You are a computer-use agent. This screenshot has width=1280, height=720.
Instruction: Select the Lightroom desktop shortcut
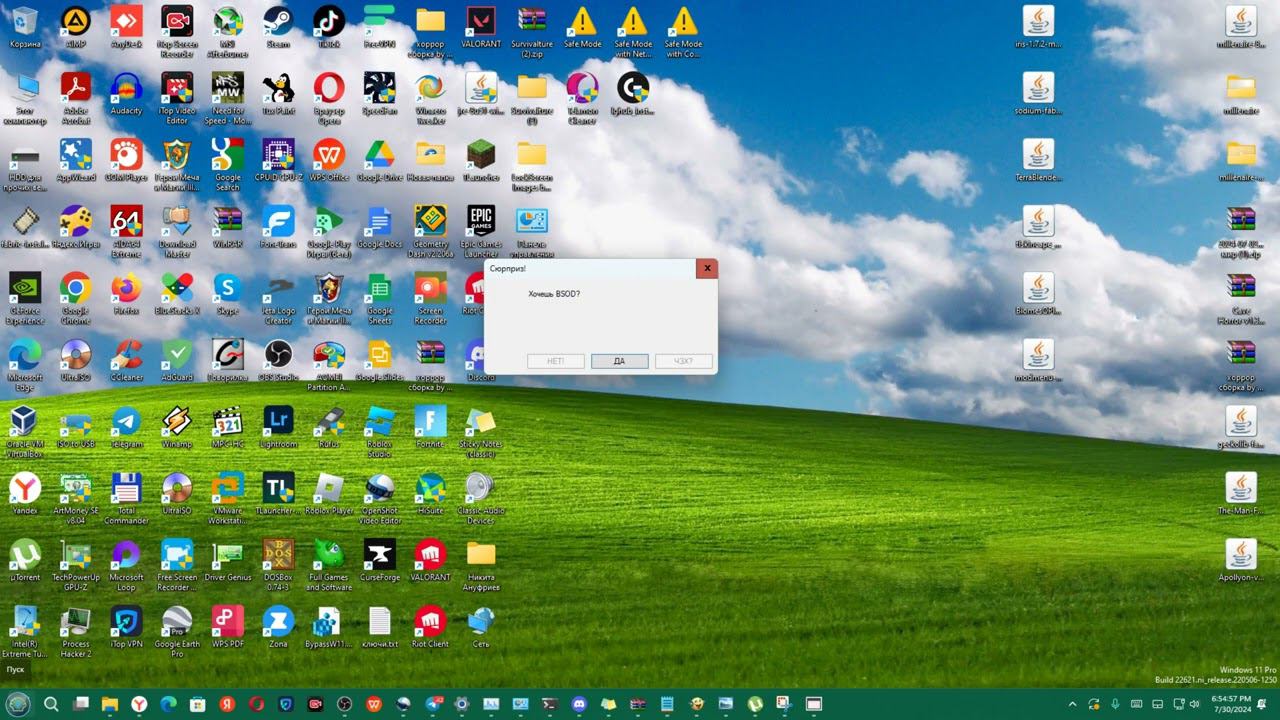278,427
